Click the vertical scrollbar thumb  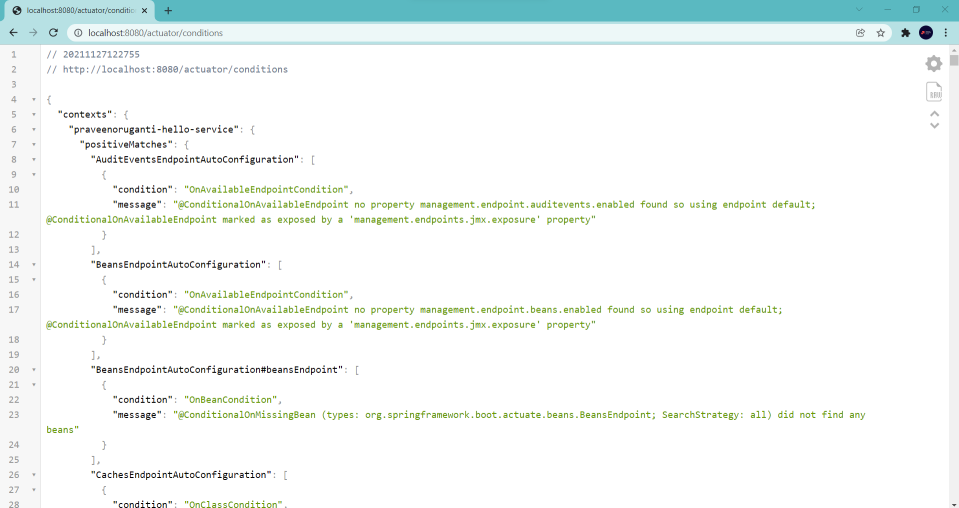(x=953, y=60)
